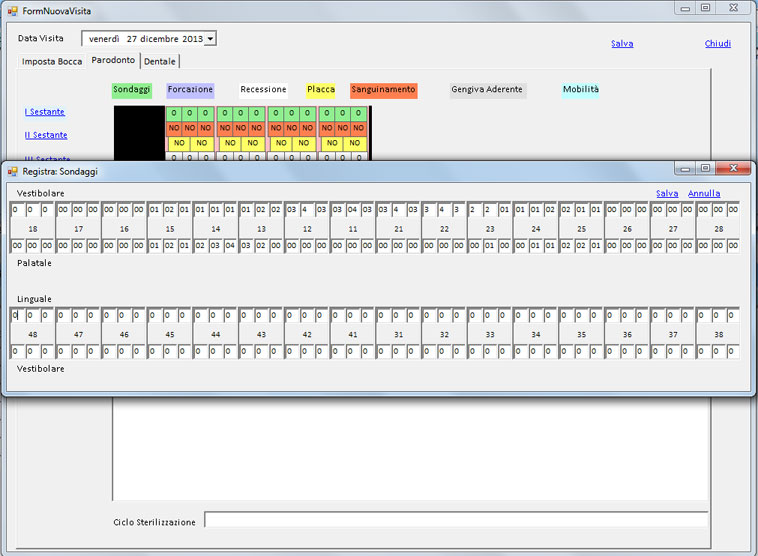Image resolution: width=758 pixels, height=556 pixels.
Task: Close the Registra: Sondaggi dialog
Action: point(733,168)
